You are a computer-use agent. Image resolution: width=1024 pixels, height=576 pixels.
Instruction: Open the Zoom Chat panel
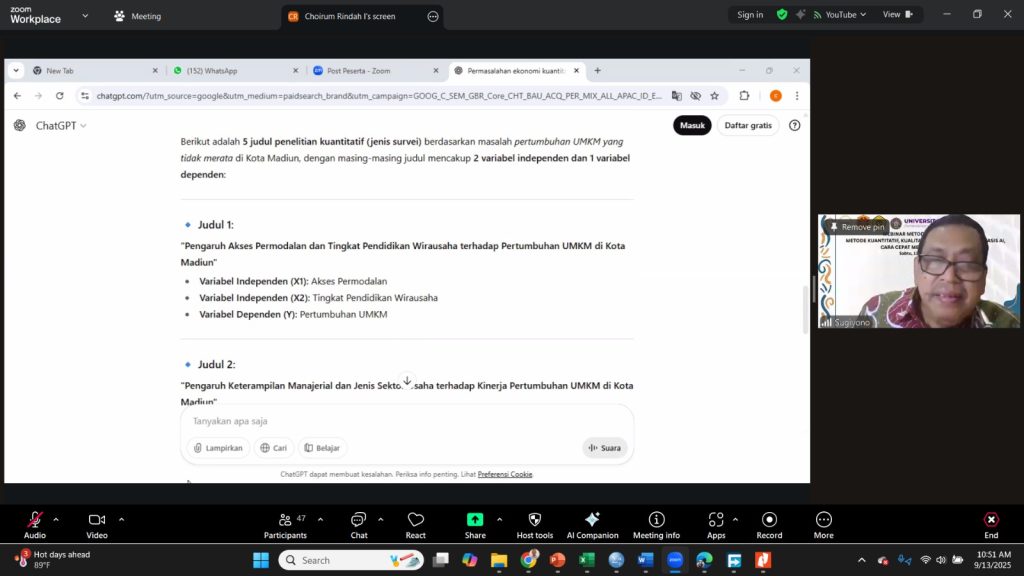click(x=358, y=525)
